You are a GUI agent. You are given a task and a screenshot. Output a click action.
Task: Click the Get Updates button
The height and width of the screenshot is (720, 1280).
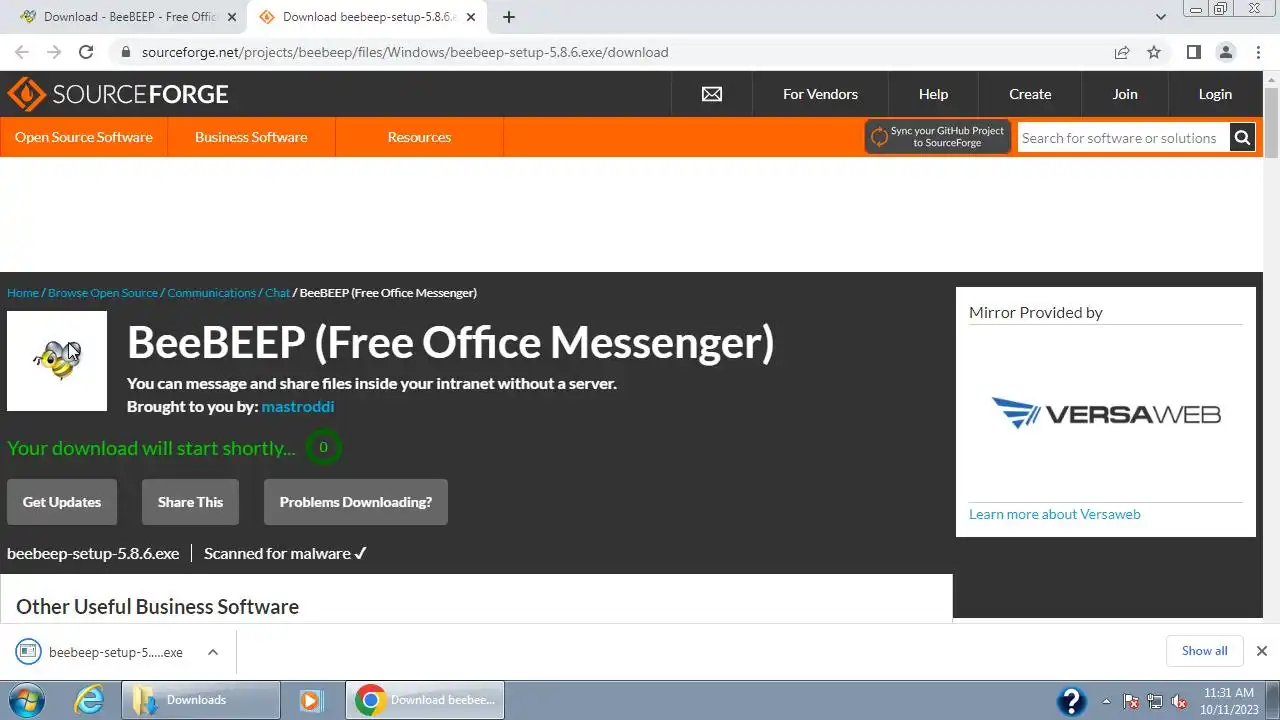point(62,502)
